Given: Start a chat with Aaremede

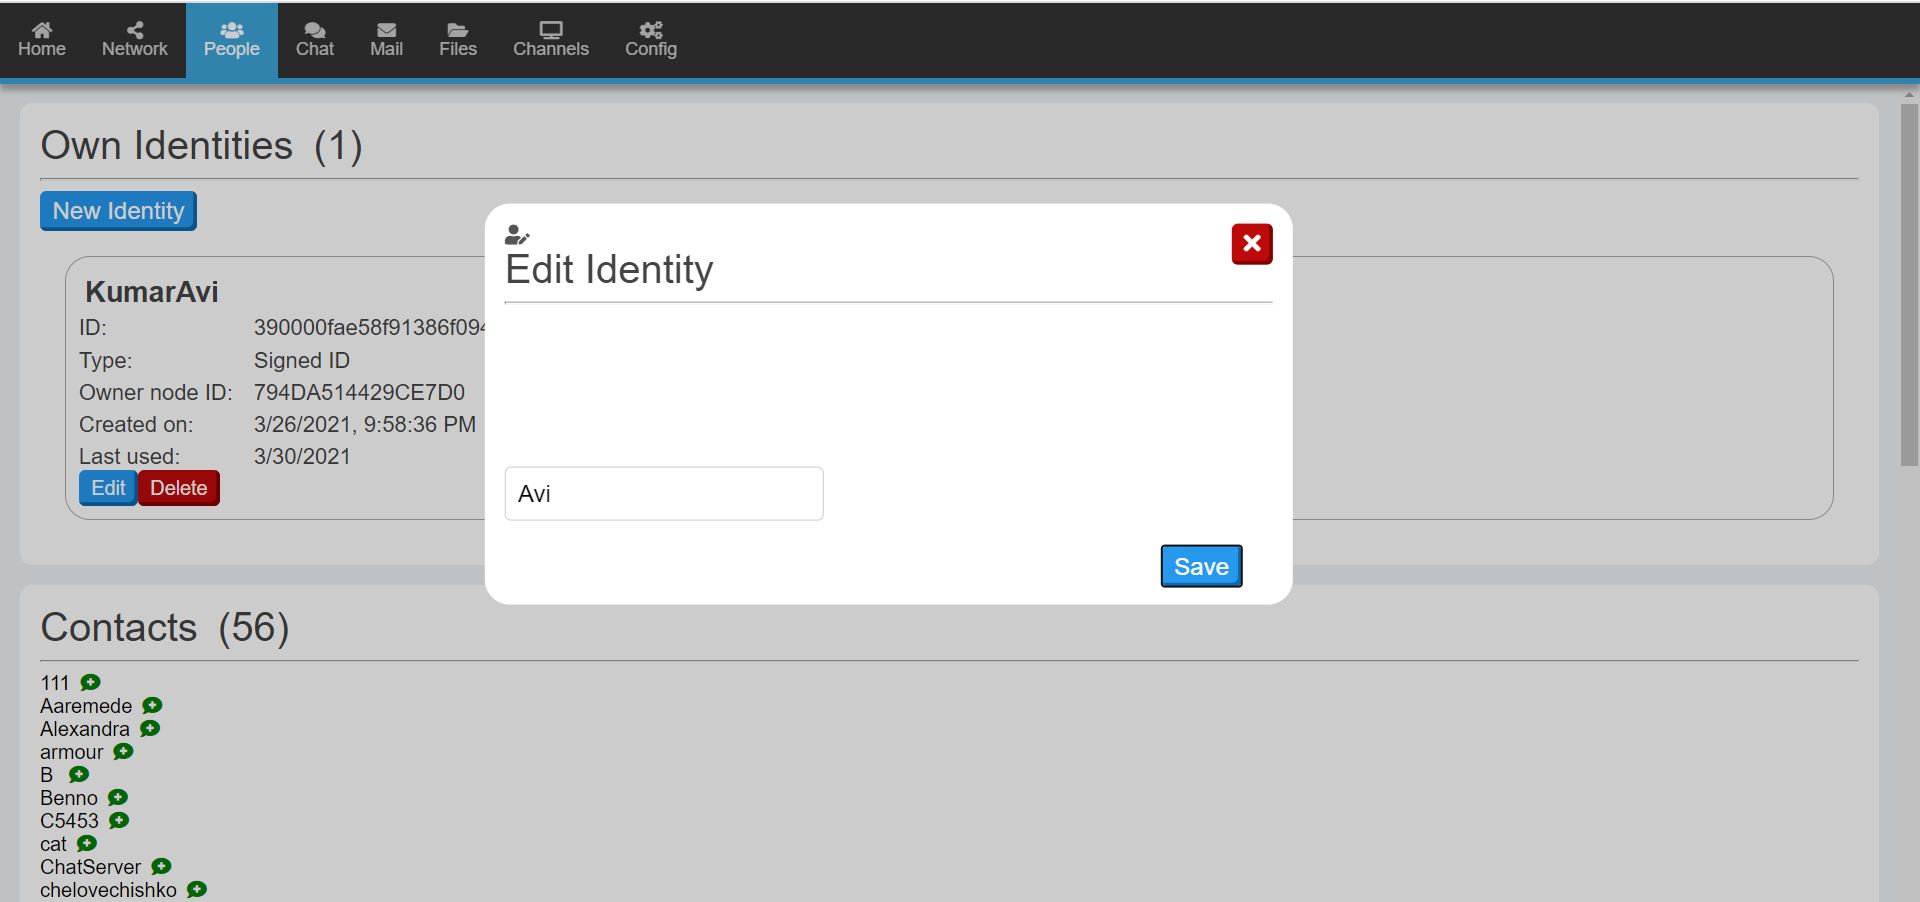Looking at the screenshot, I should pyautogui.click(x=151, y=706).
